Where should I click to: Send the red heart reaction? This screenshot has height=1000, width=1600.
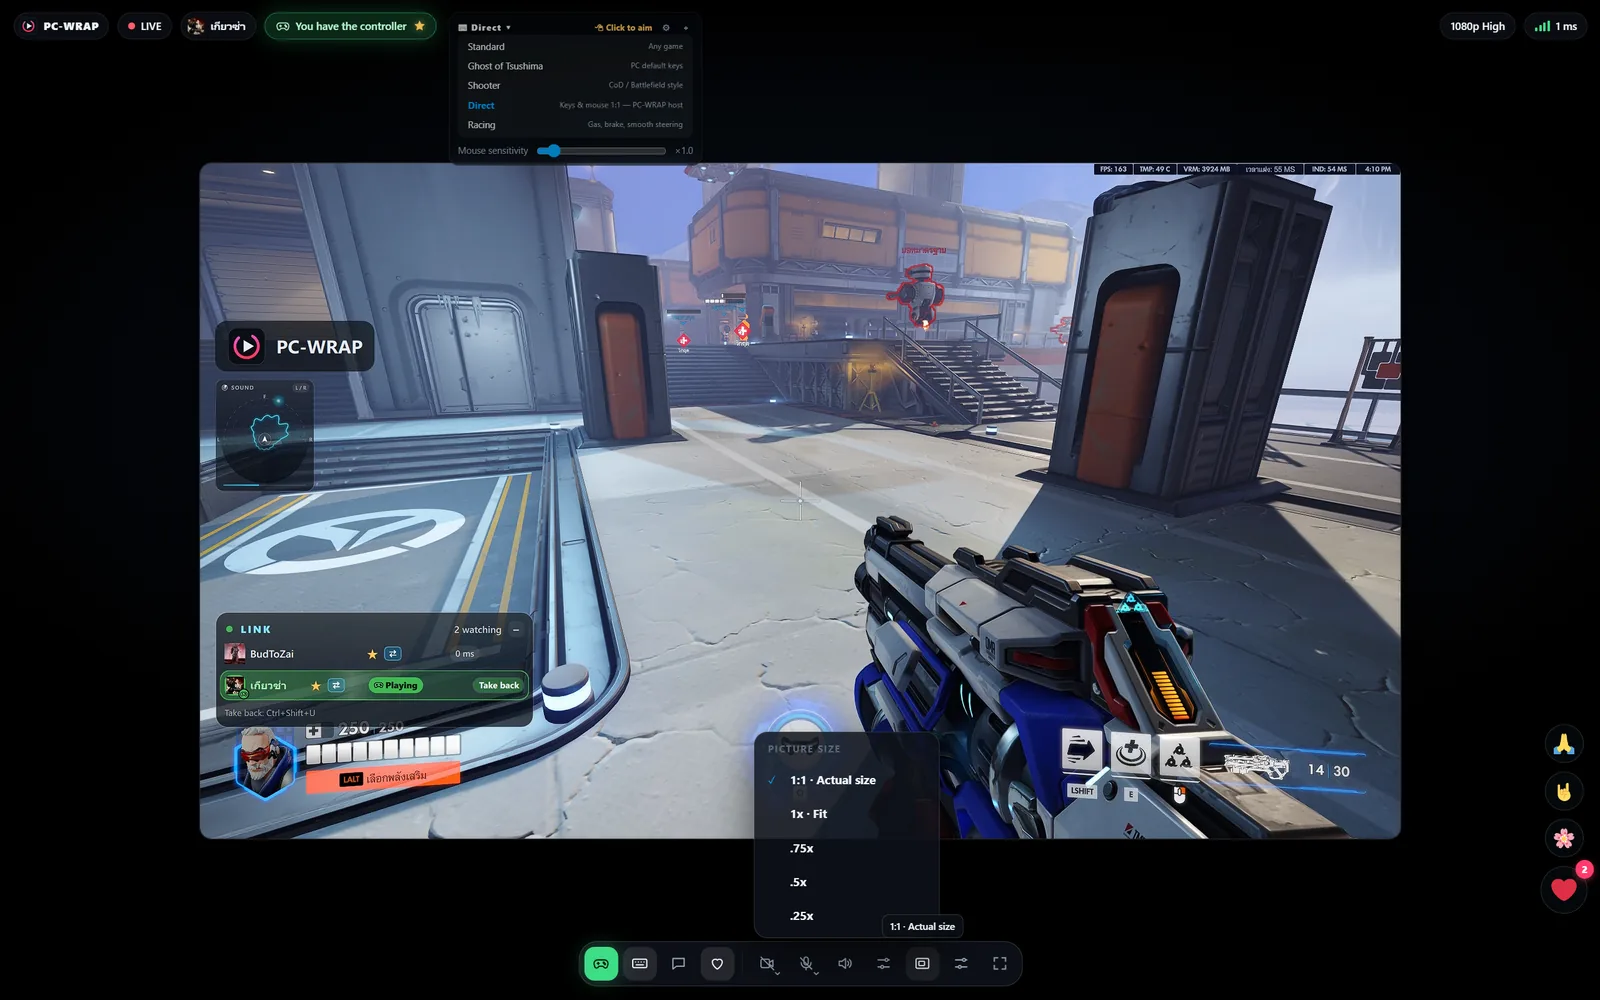pyautogui.click(x=1564, y=889)
